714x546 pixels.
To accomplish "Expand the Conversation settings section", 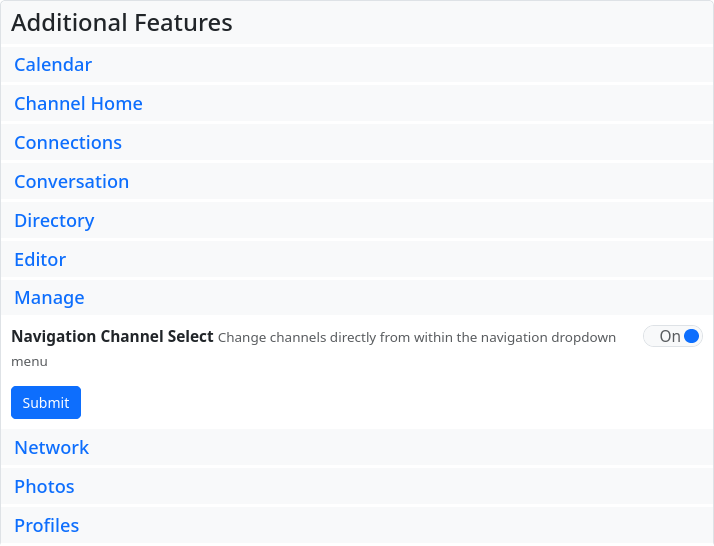I will pos(71,182).
